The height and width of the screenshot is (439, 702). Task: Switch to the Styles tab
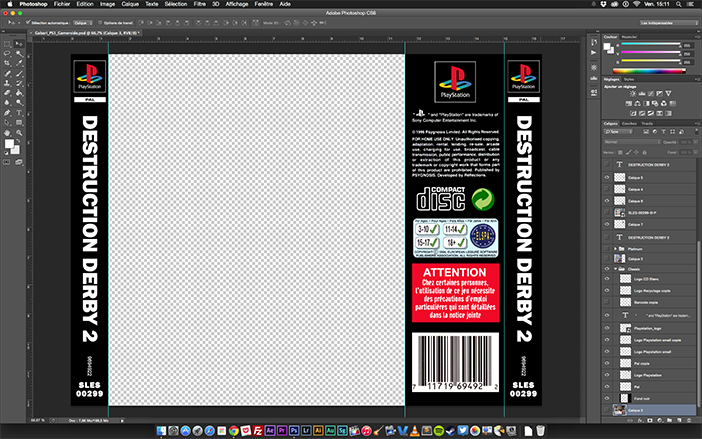coord(629,79)
